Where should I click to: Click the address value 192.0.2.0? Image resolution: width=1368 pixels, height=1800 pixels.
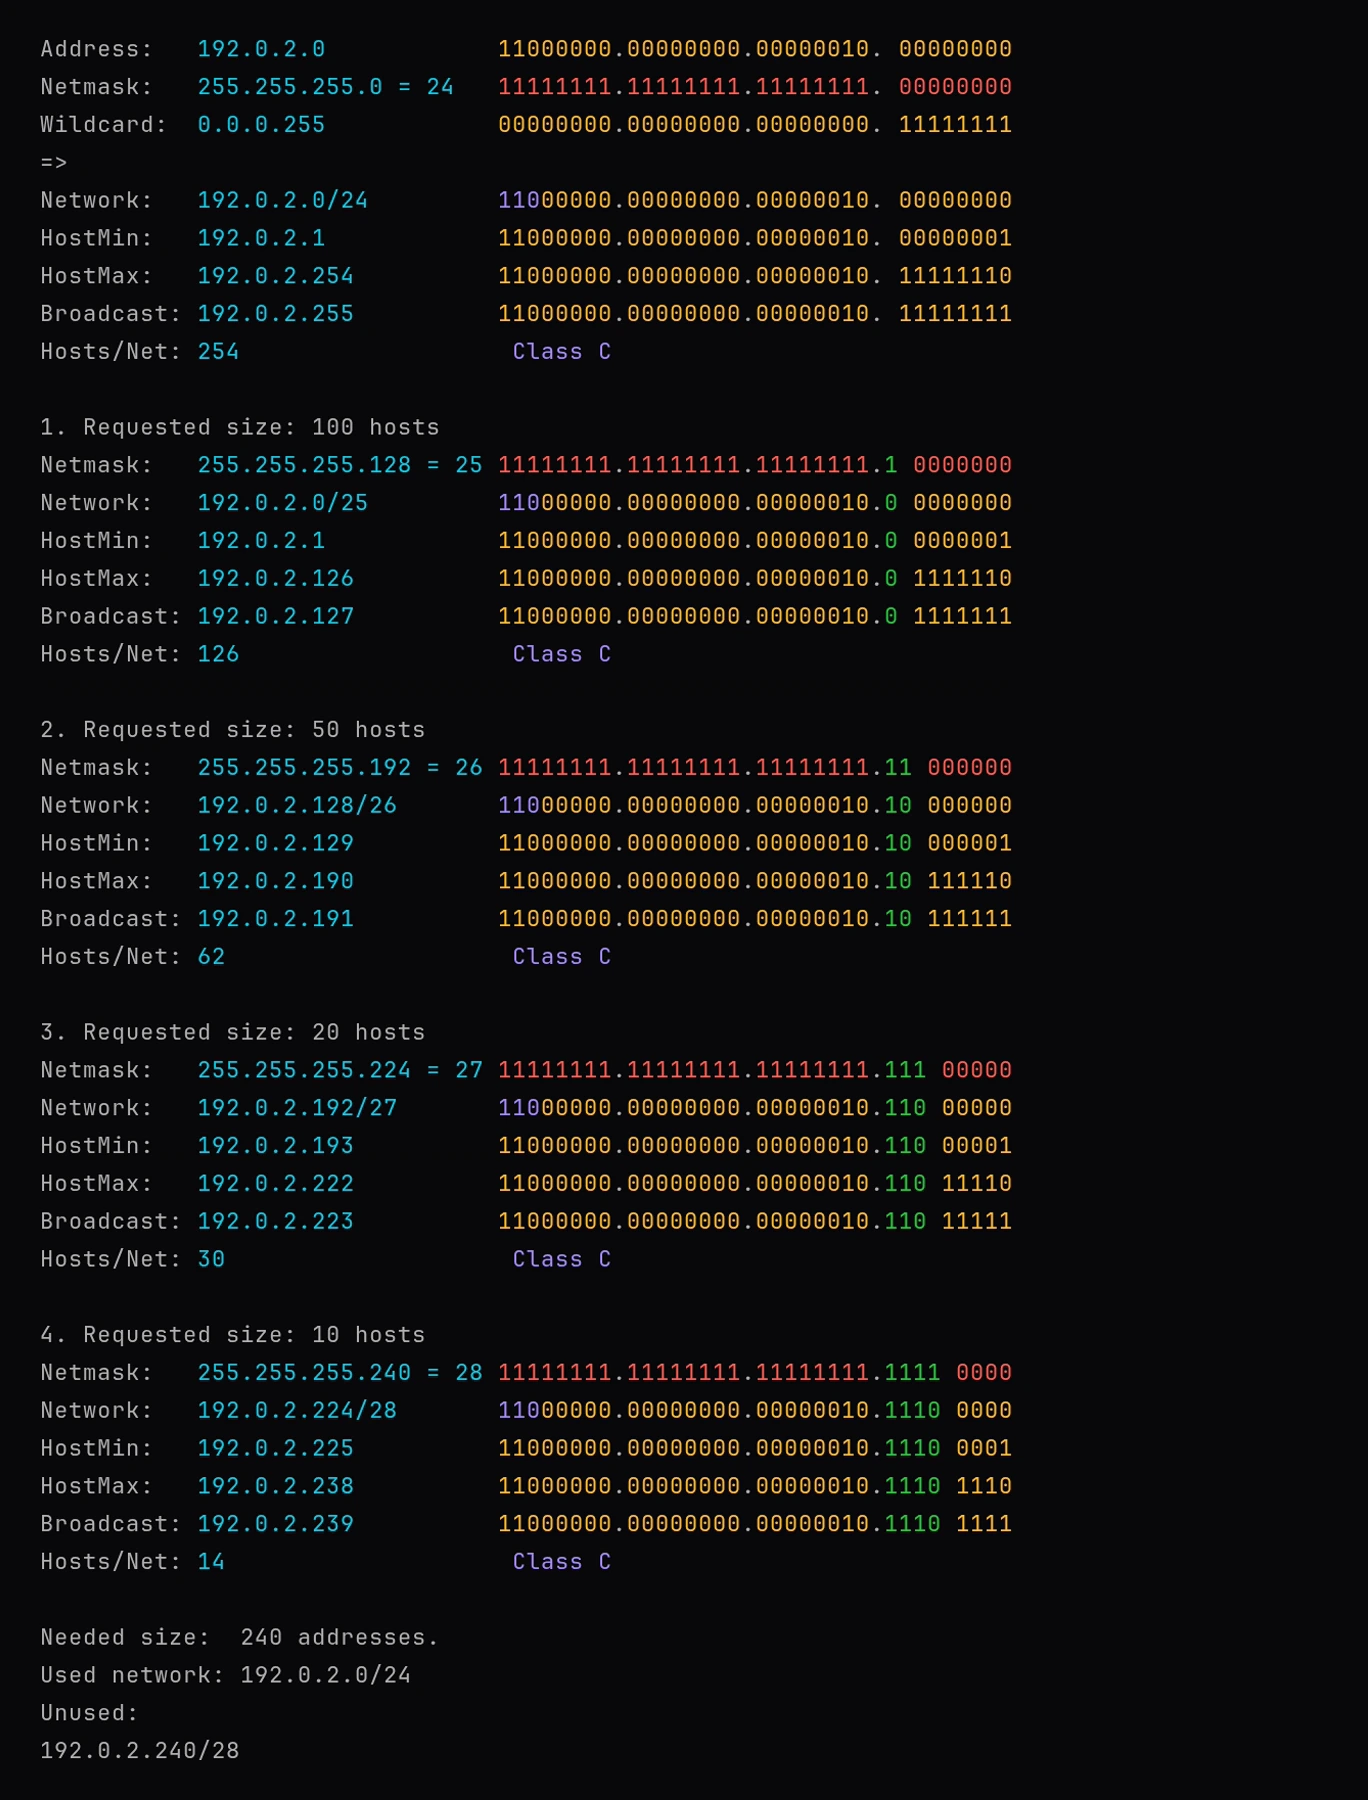[261, 49]
